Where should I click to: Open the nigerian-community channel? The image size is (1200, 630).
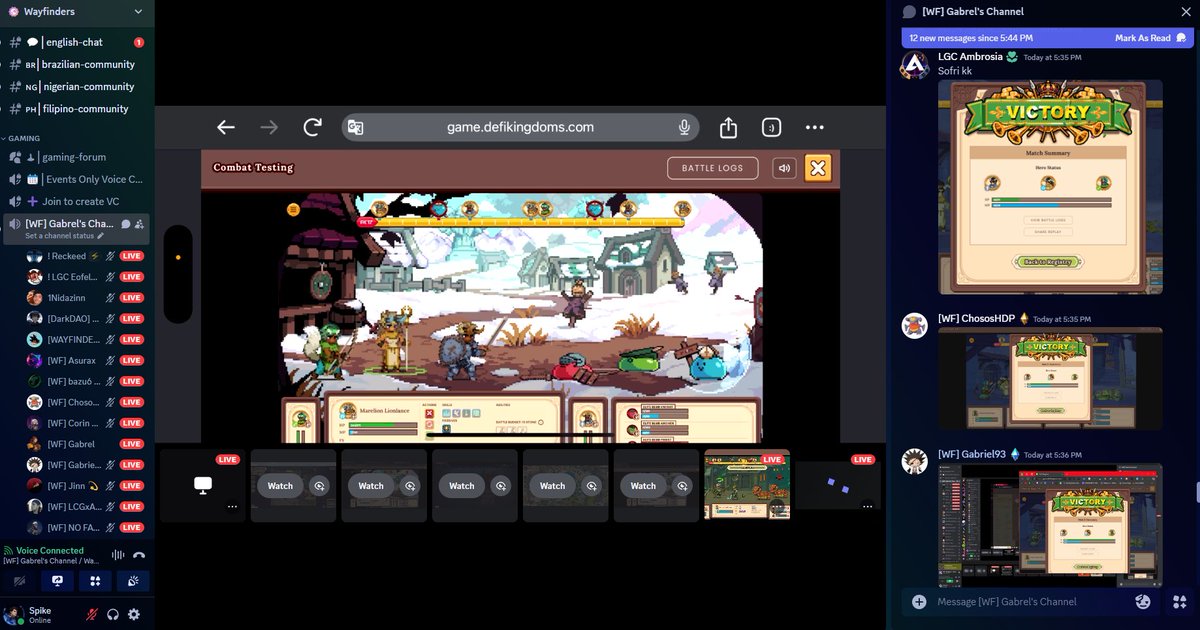77,86
